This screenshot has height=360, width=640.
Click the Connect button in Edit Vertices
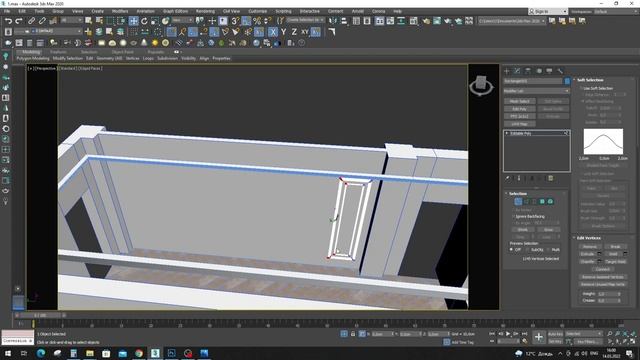pos(602,269)
